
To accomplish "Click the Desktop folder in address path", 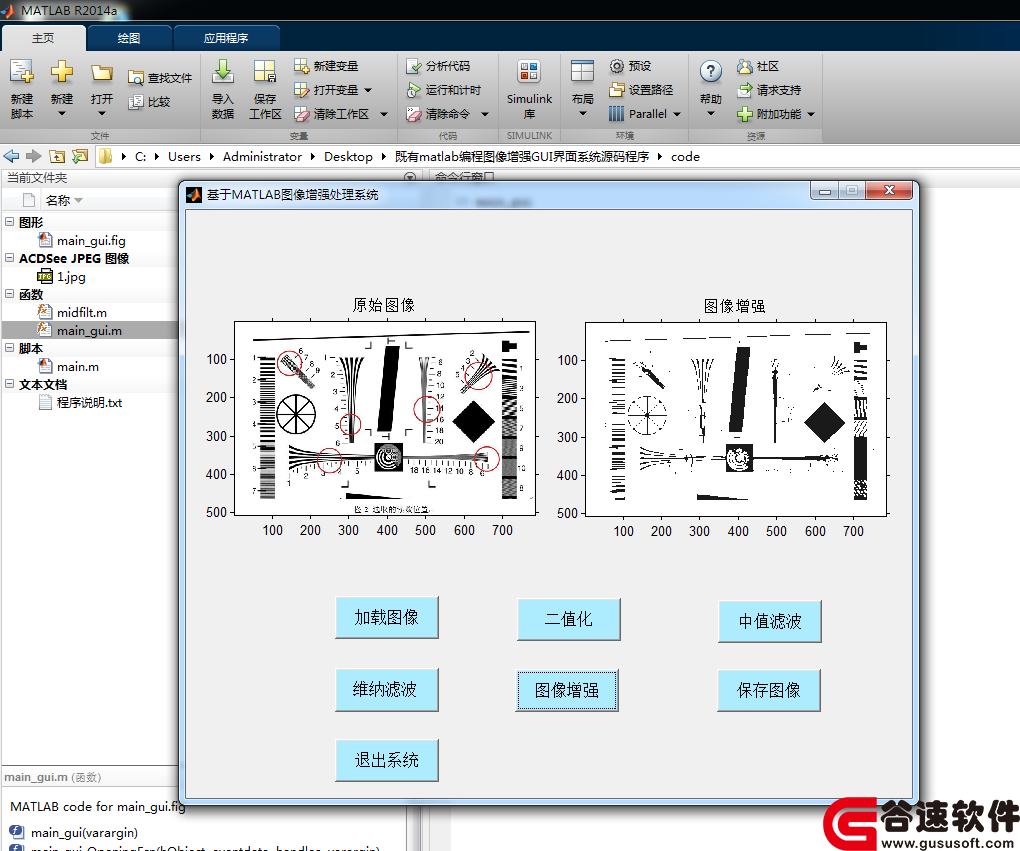I will [x=348, y=156].
